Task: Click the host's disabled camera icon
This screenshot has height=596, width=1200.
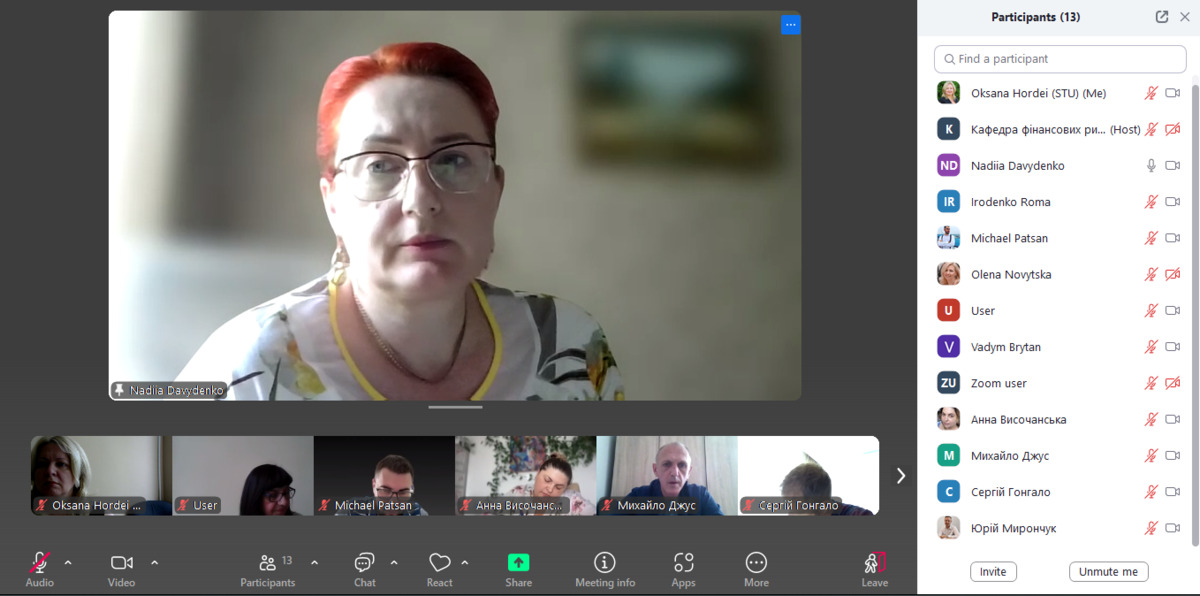Action: 1173,129
